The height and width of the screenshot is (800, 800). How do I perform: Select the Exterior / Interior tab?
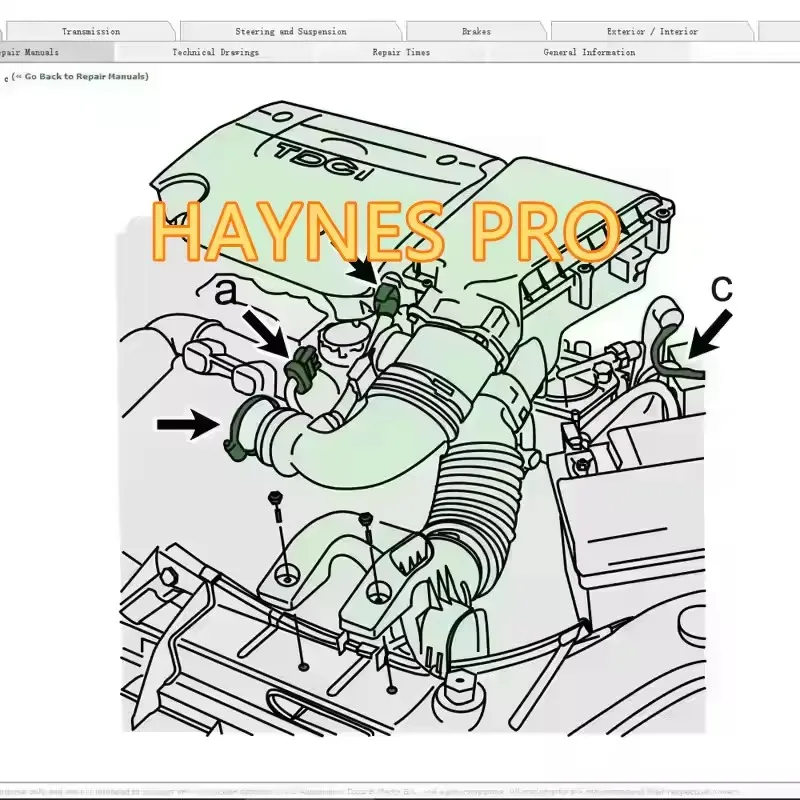pyautogui.click(x=652, y=31)
